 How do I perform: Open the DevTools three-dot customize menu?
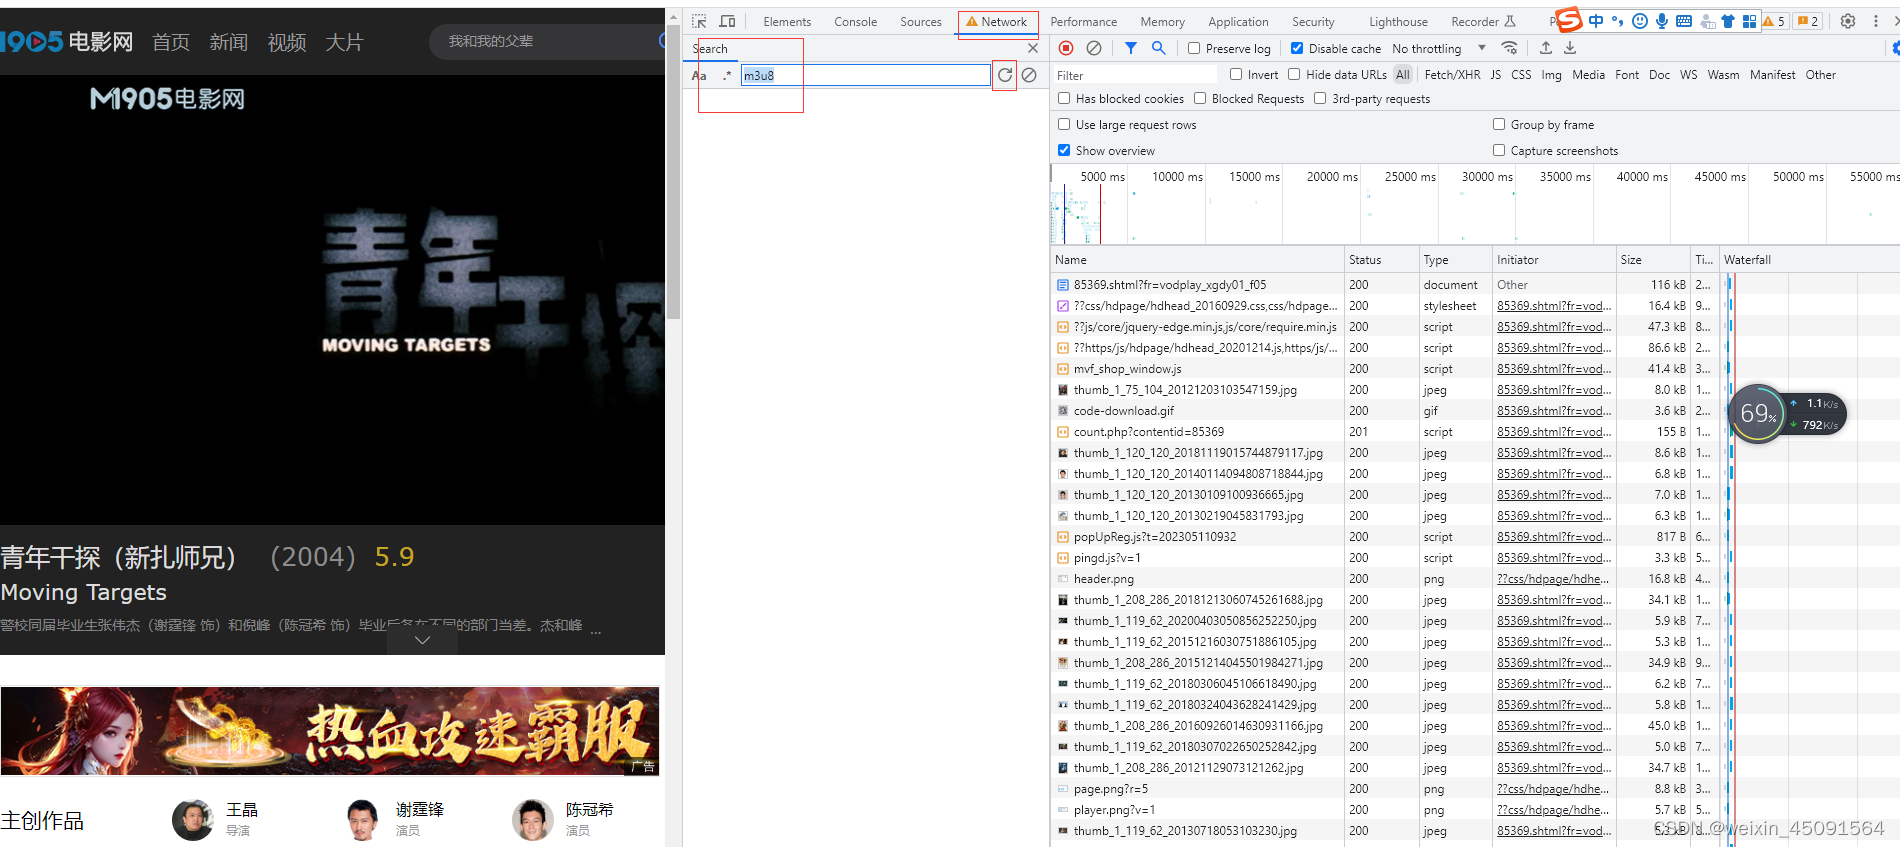[x=1876, y=21]
